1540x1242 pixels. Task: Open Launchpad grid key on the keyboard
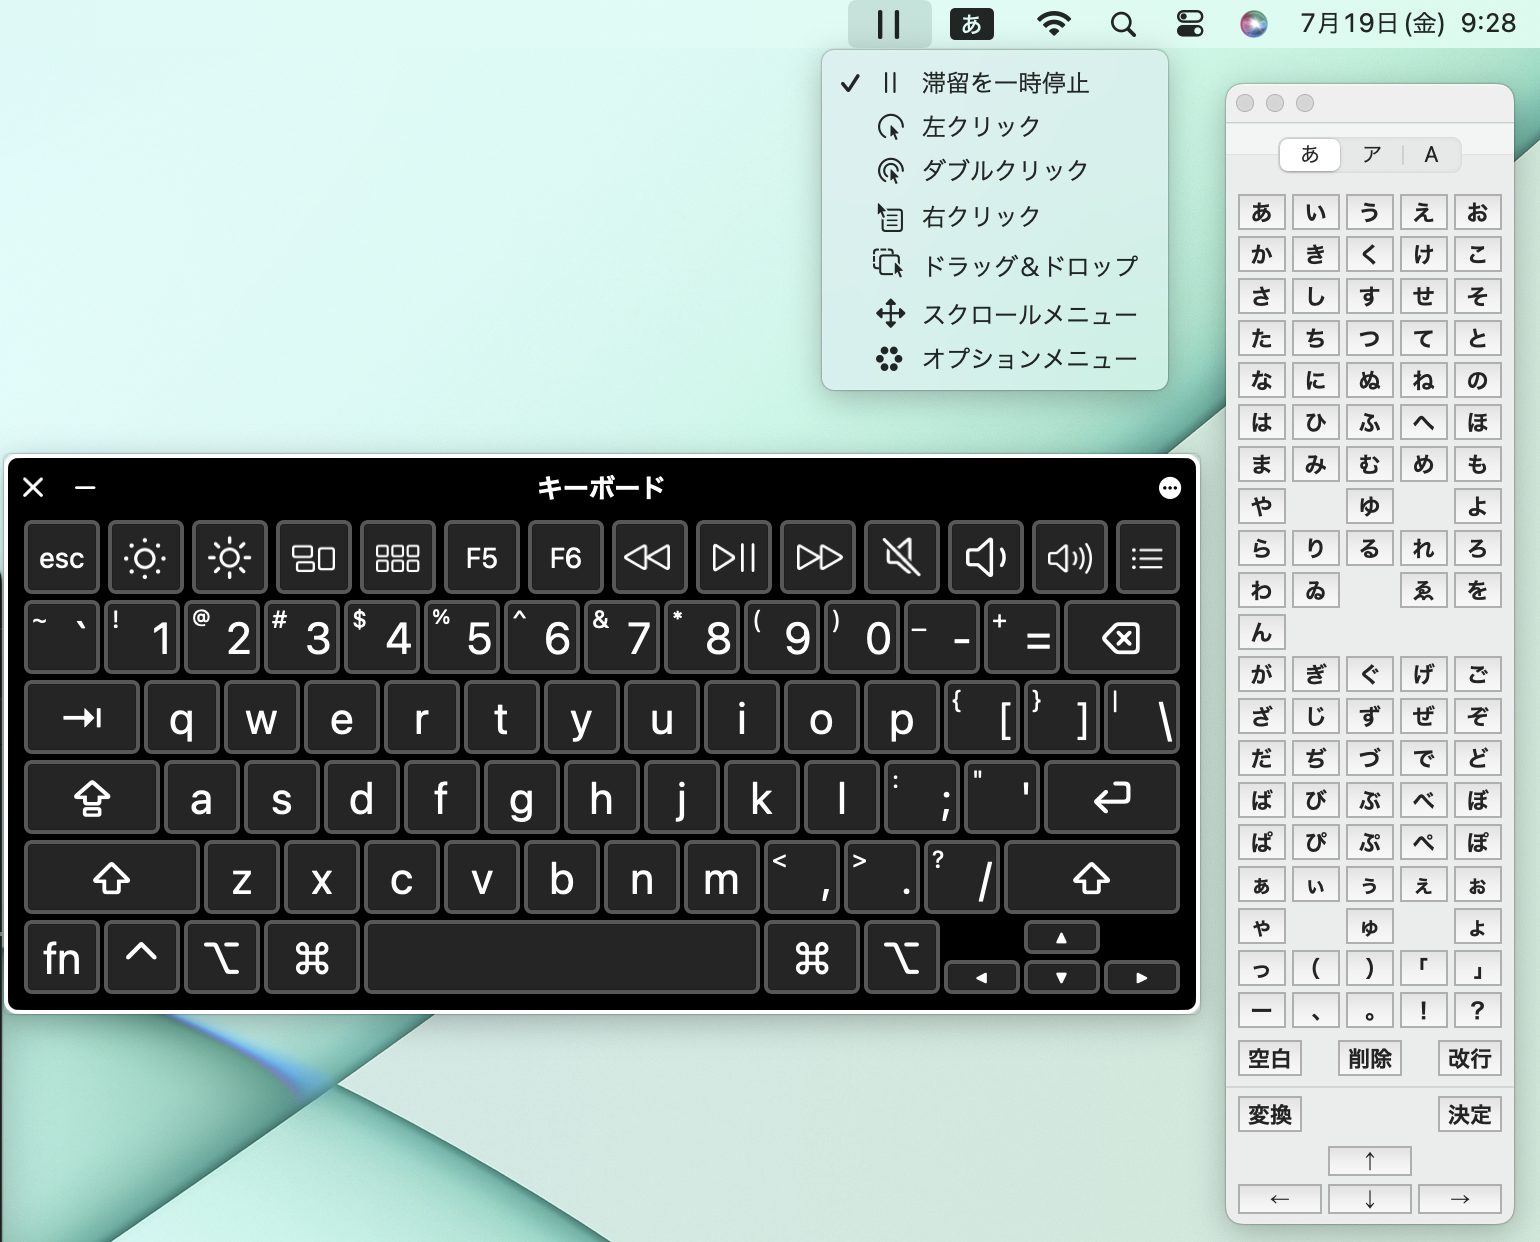click(398, 557)
